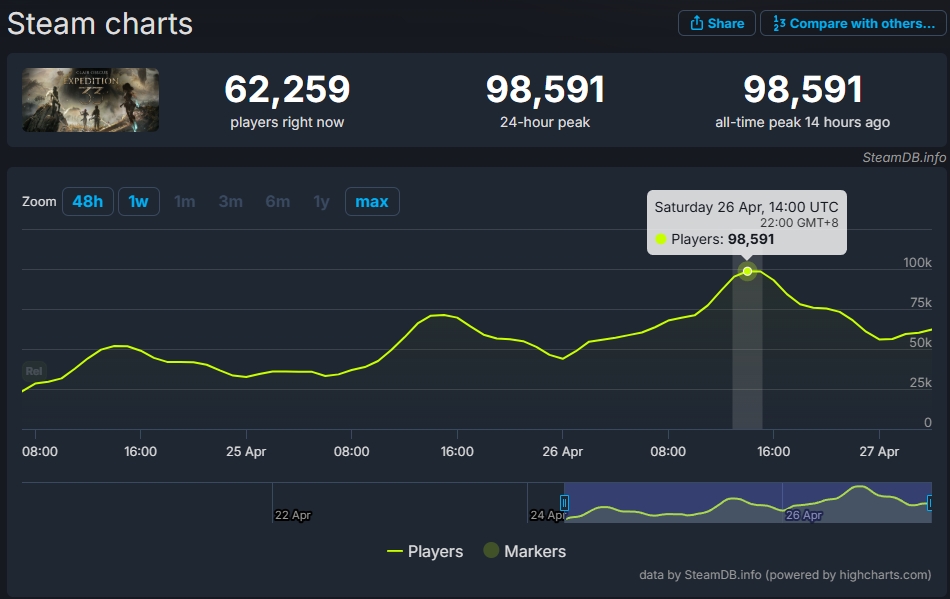This screenshot has height=599, width=950.
Task: Toggle the Markers series in legend
Action: click(525, 551)
